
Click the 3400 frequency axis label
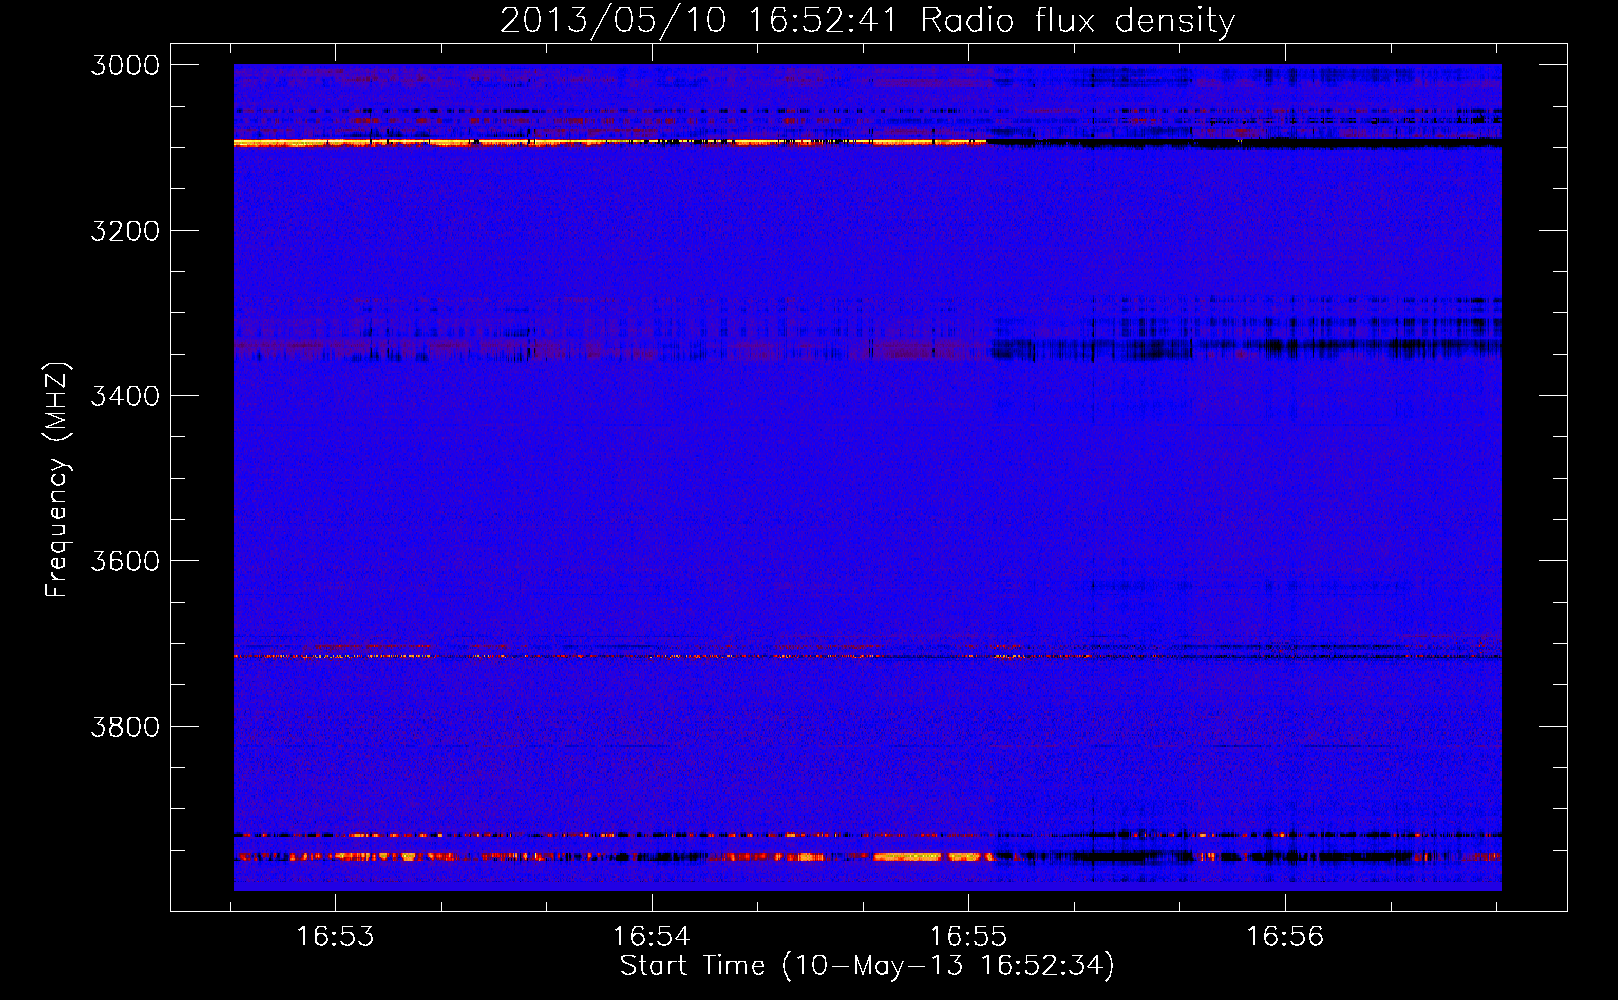pos(125,396)
